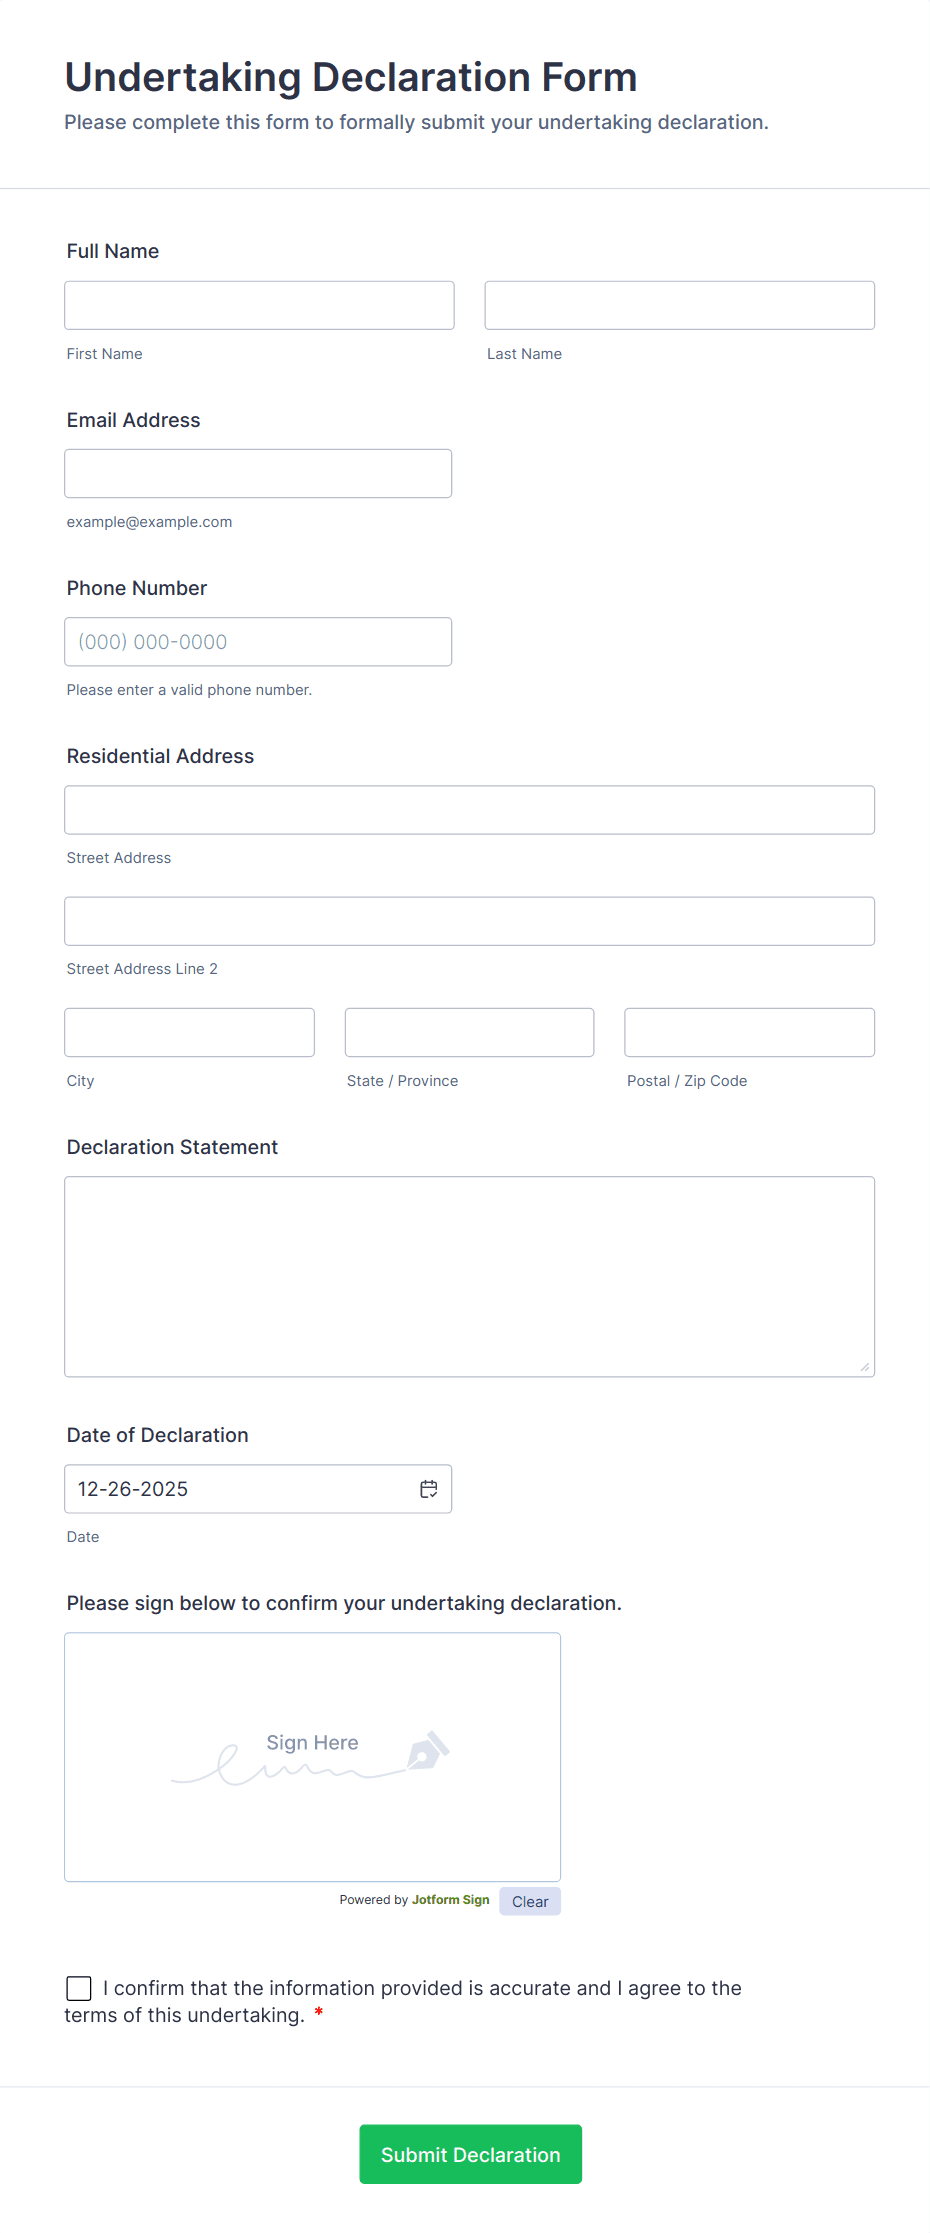Click the Street Address field
This screenshot has width=930, height=2233.
(469, 810)
